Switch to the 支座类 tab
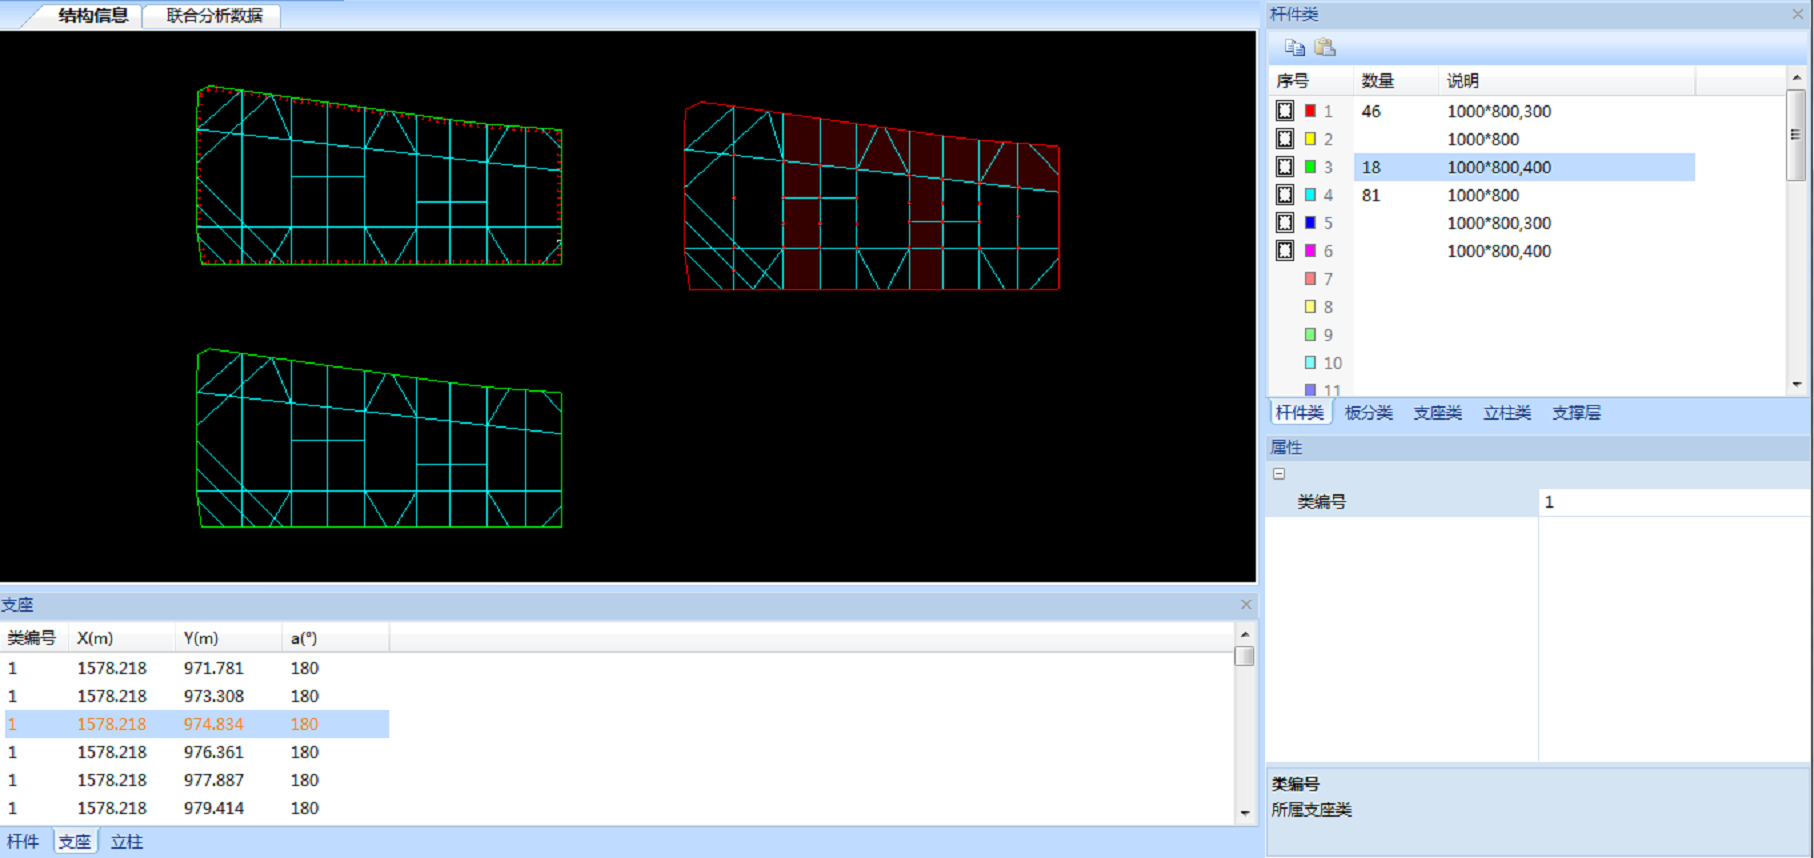The height and width of the screenshot is (858, 1814). pyautogui.click(x=1437, y=413)
